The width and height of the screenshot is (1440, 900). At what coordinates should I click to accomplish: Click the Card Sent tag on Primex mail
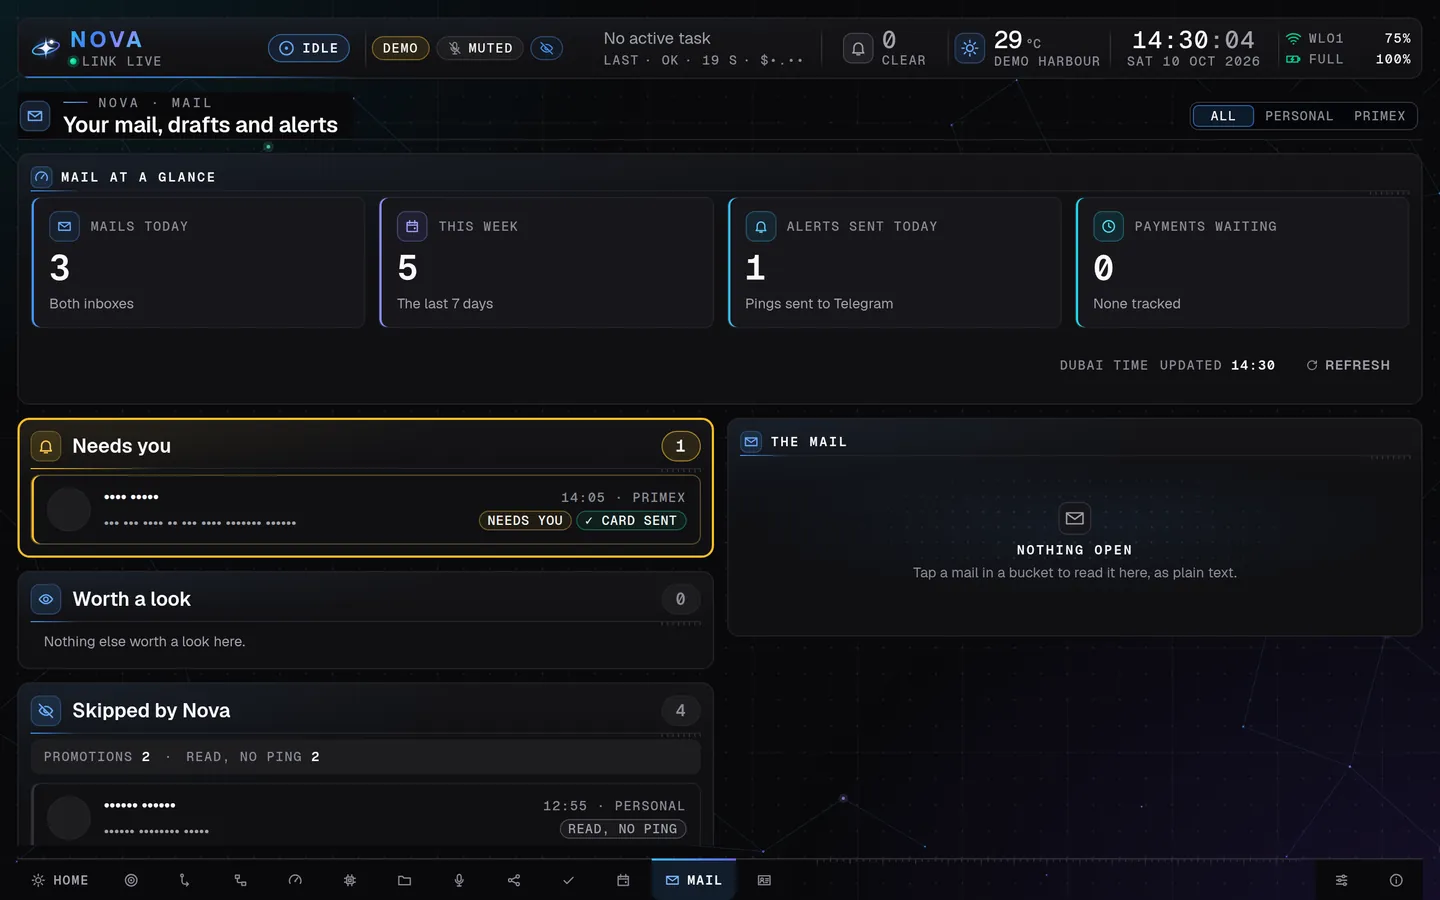pos(631,520)
